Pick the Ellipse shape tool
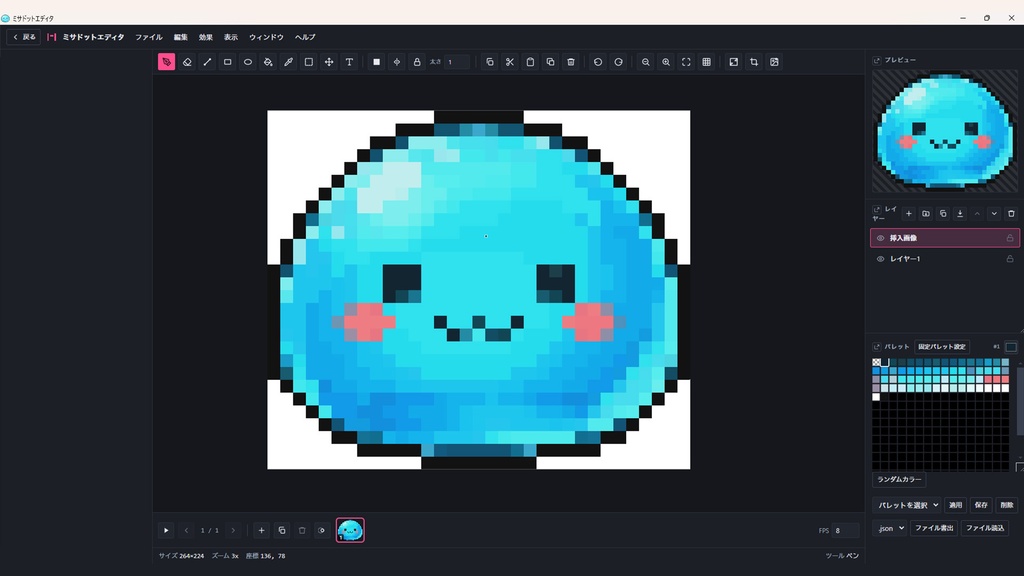1024x576 pixels. pyautogui.click(x=248, y=62)
